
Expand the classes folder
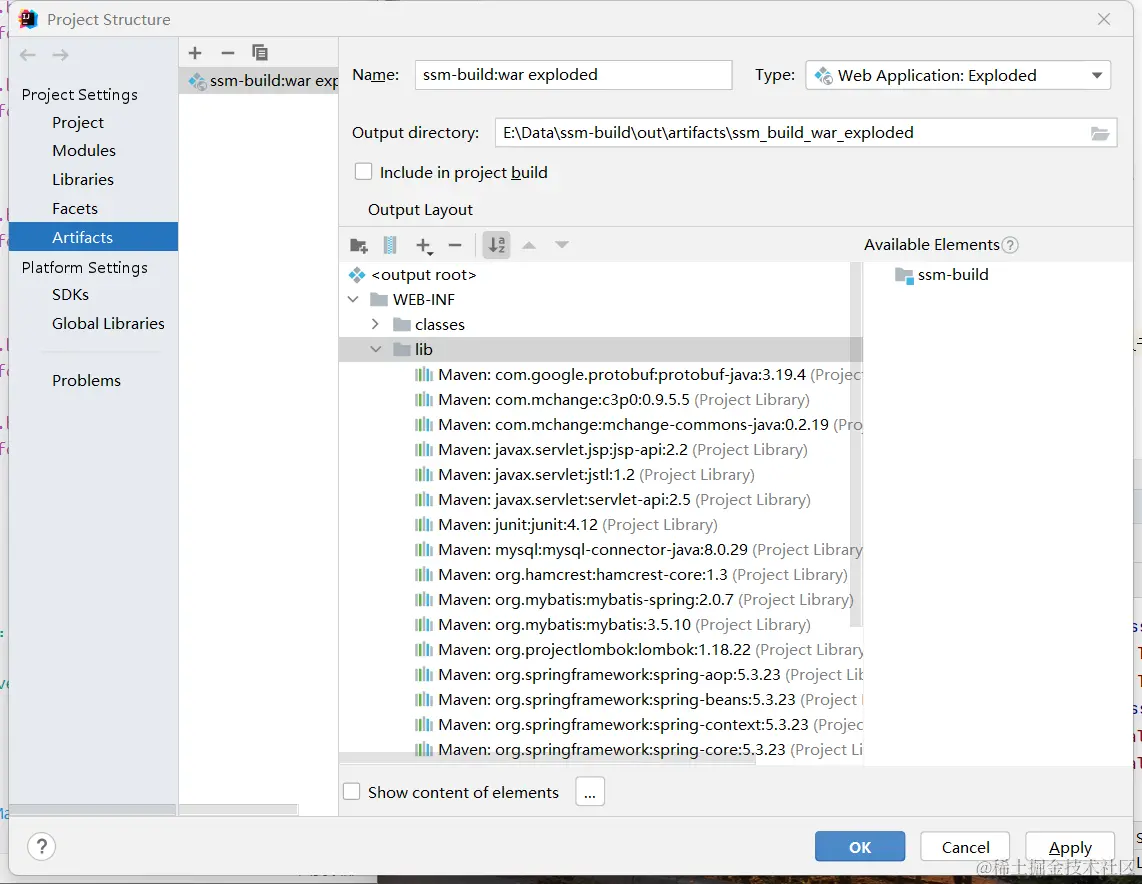tap(375, 324)
